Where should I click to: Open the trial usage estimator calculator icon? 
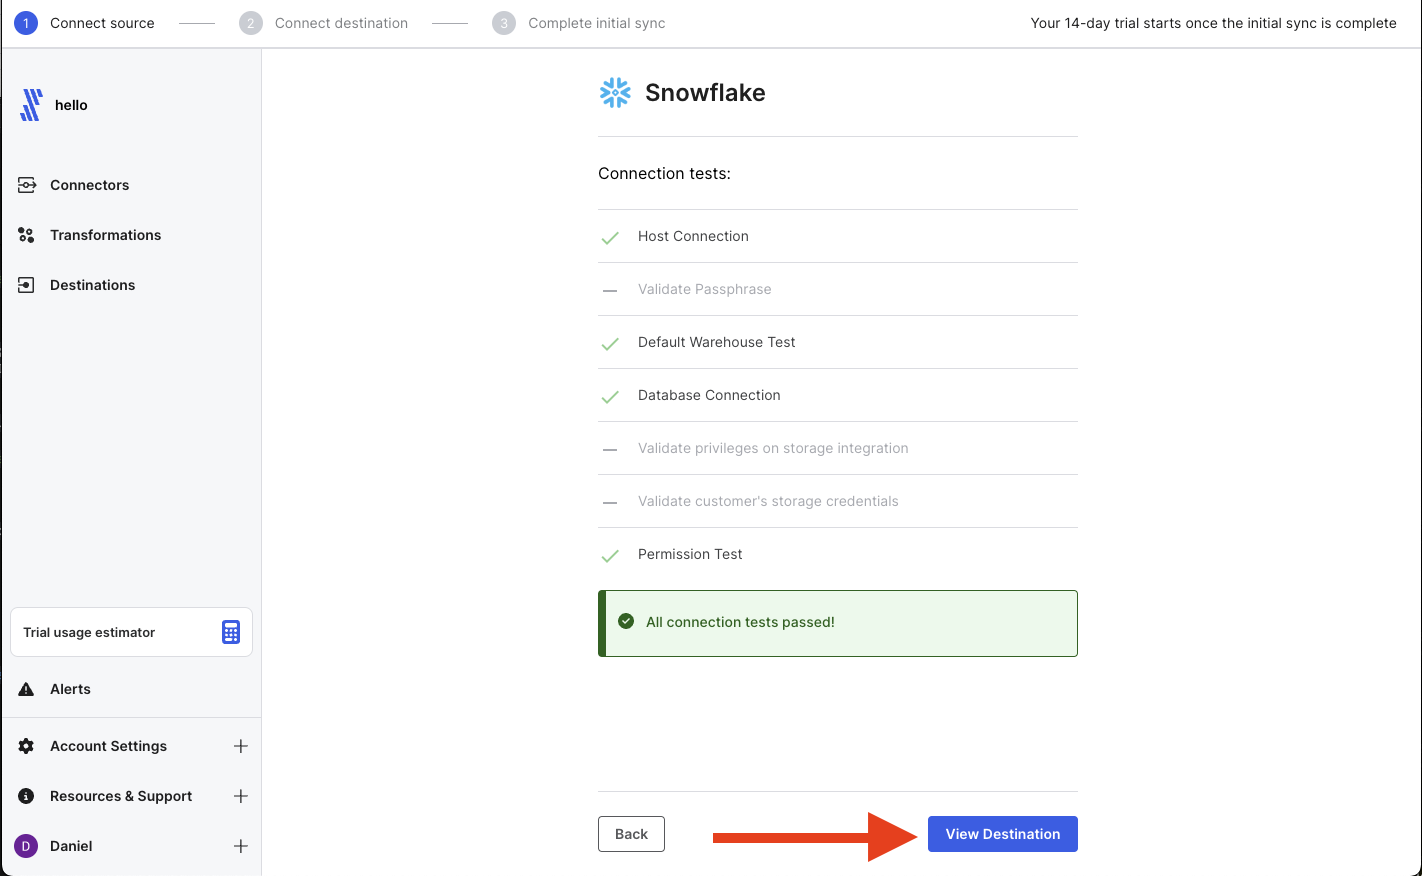231,632
